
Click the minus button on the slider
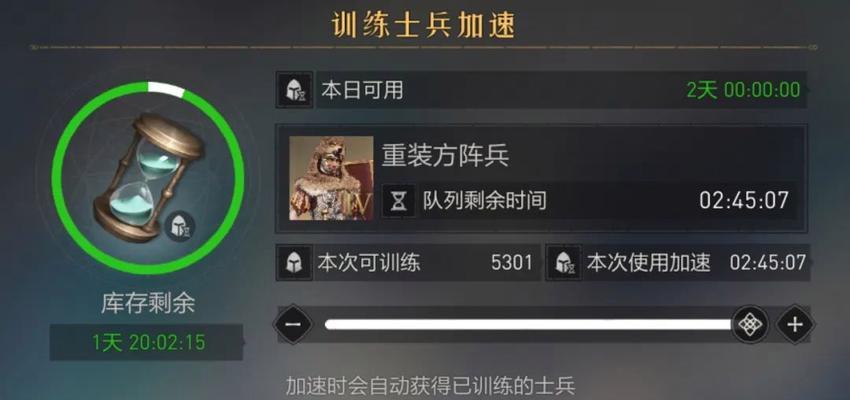tap(293, 325)
